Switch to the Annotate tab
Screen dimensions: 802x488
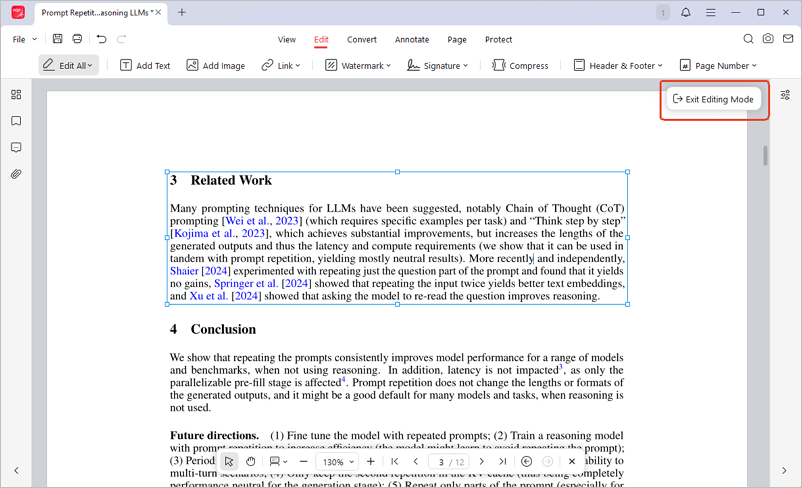pos(412,39)
